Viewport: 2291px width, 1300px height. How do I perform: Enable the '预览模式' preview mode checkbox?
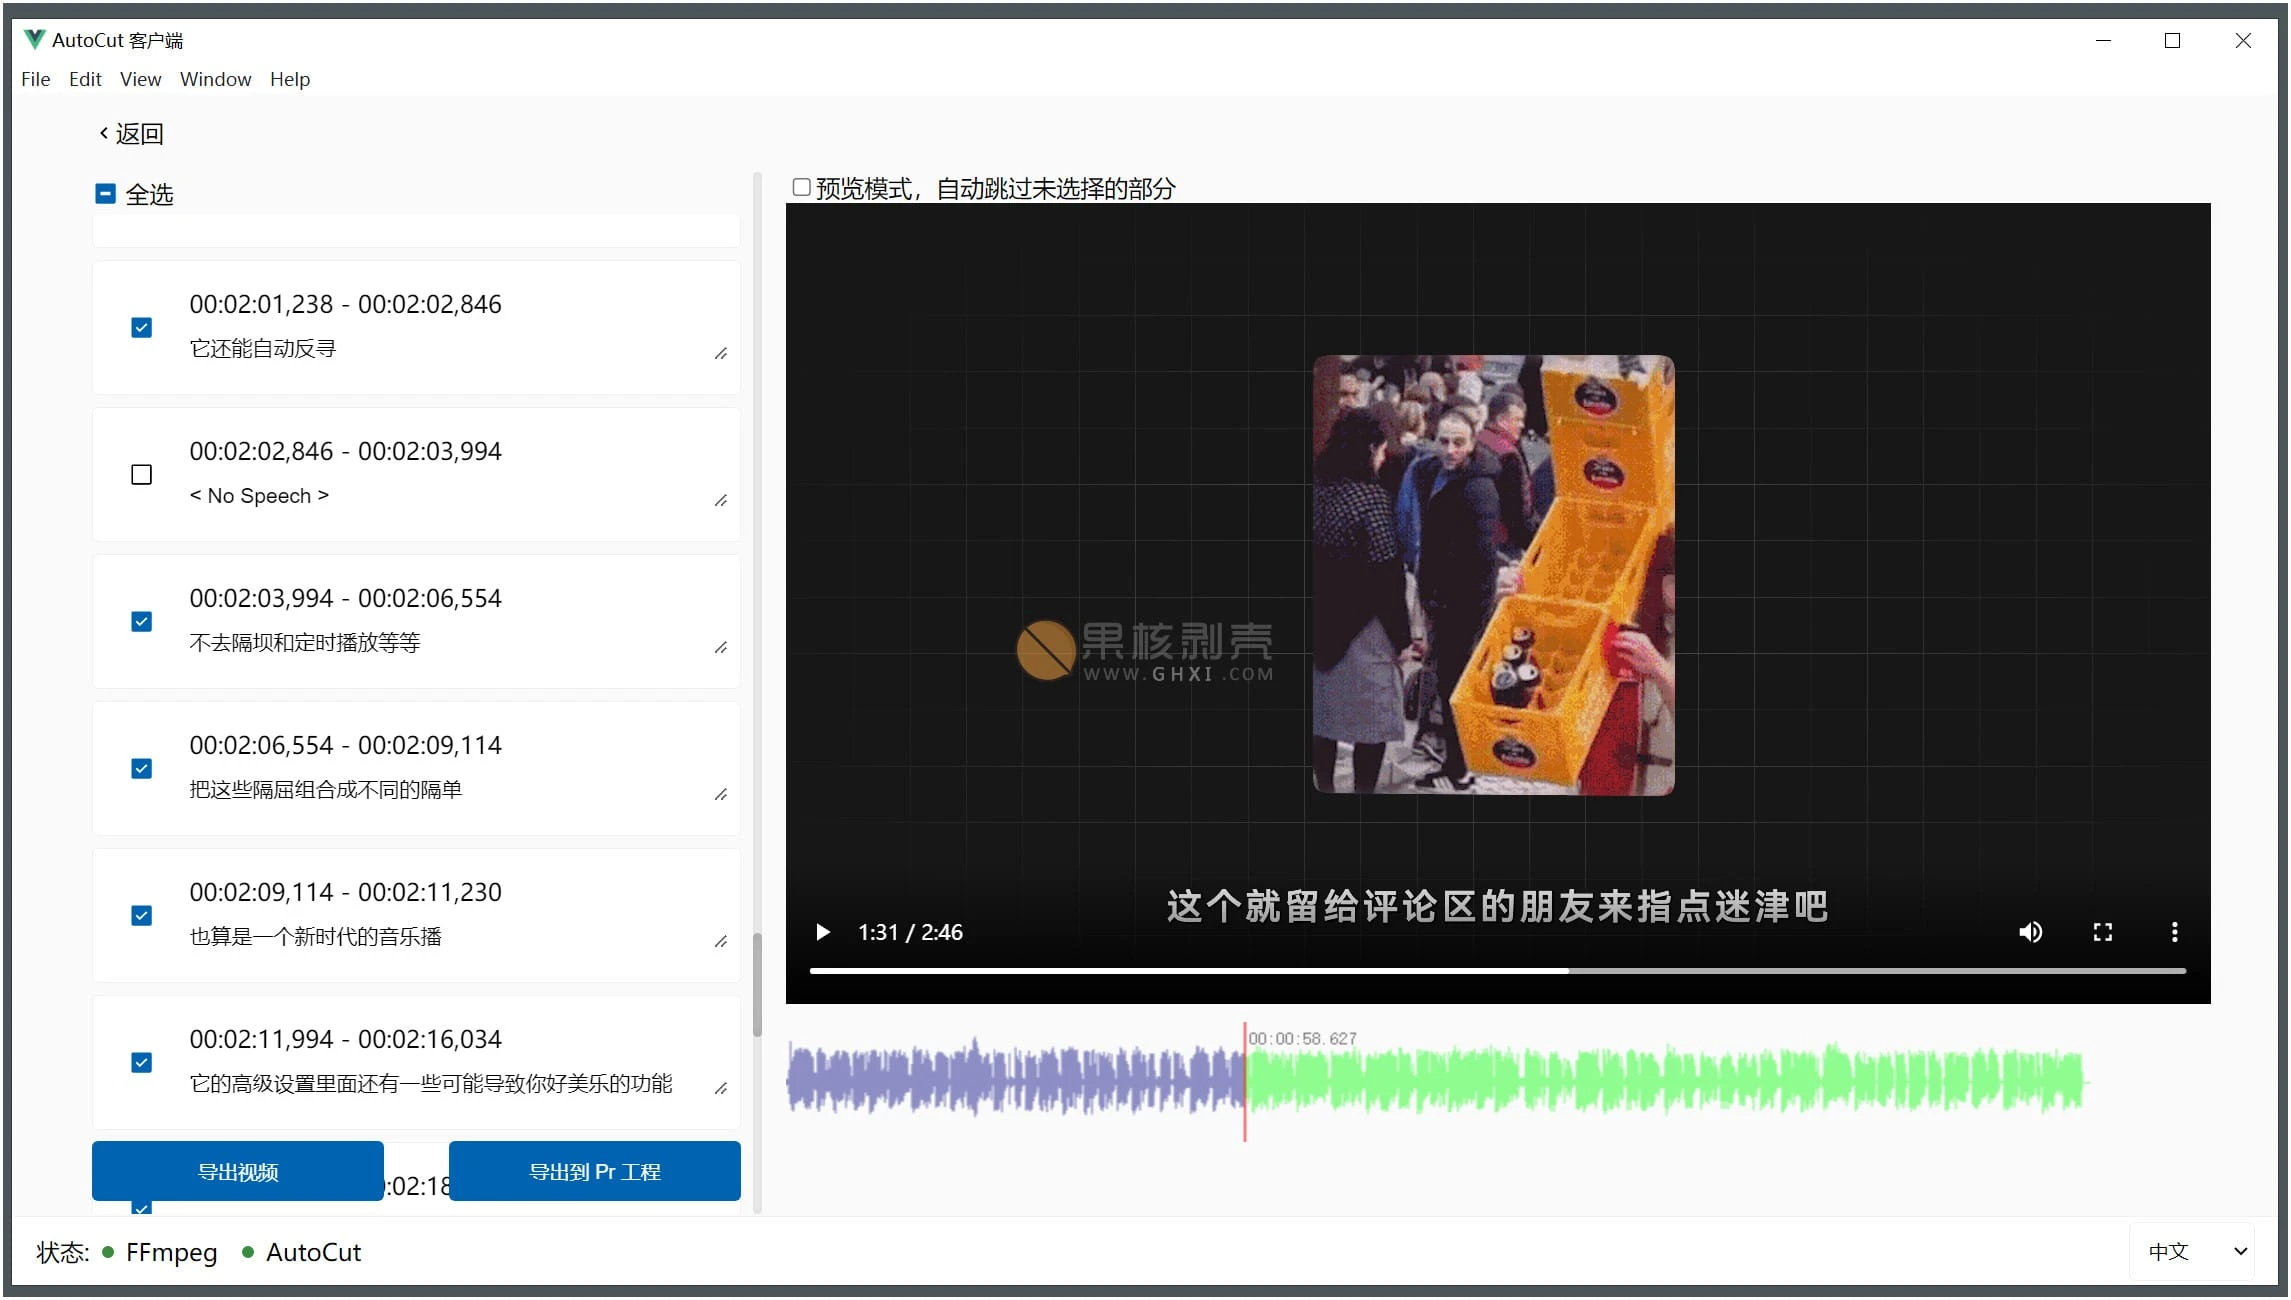point(800,187)
